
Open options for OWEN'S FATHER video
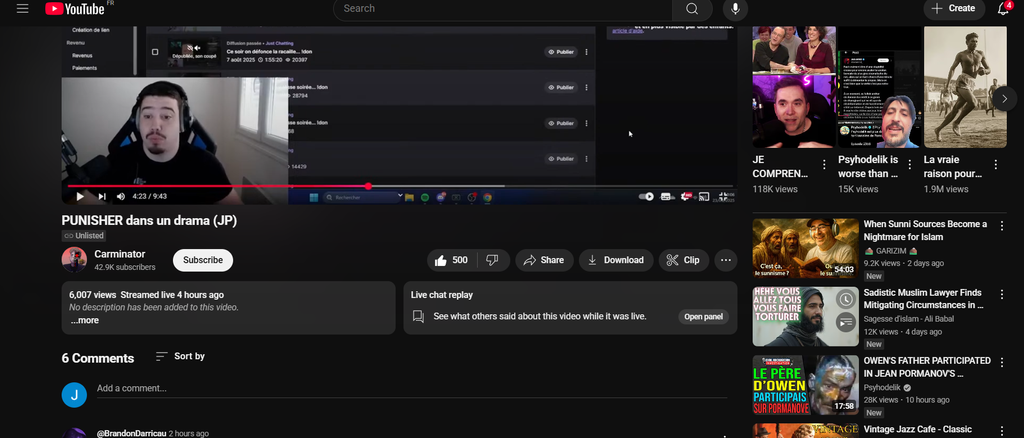tap(1002, 363)
